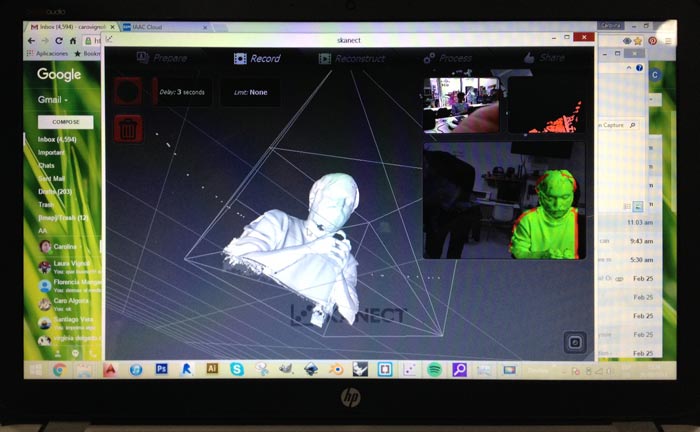The height and width of the screenshot is (432, 700).
Task: Click the depth feed preview thumbnail
Action: 546,105
